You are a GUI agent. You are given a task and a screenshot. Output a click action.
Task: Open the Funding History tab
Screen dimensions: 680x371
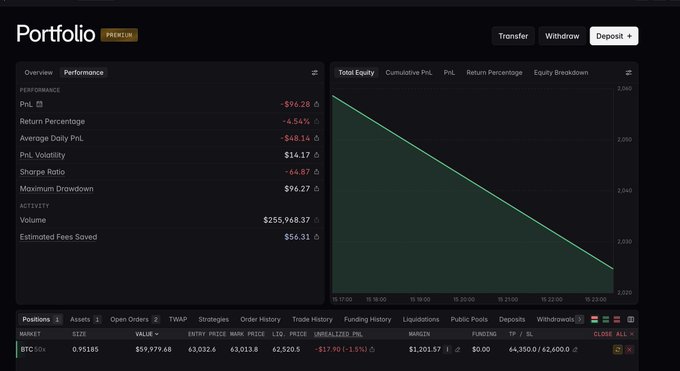(367, 319)
